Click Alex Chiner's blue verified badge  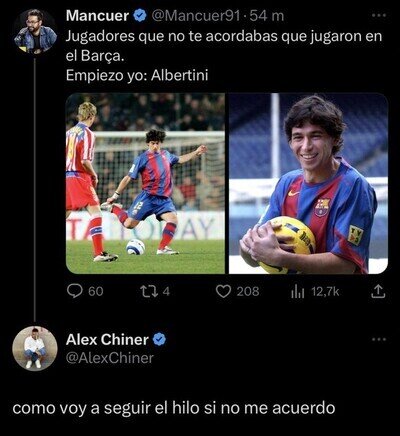coord(159,339)
